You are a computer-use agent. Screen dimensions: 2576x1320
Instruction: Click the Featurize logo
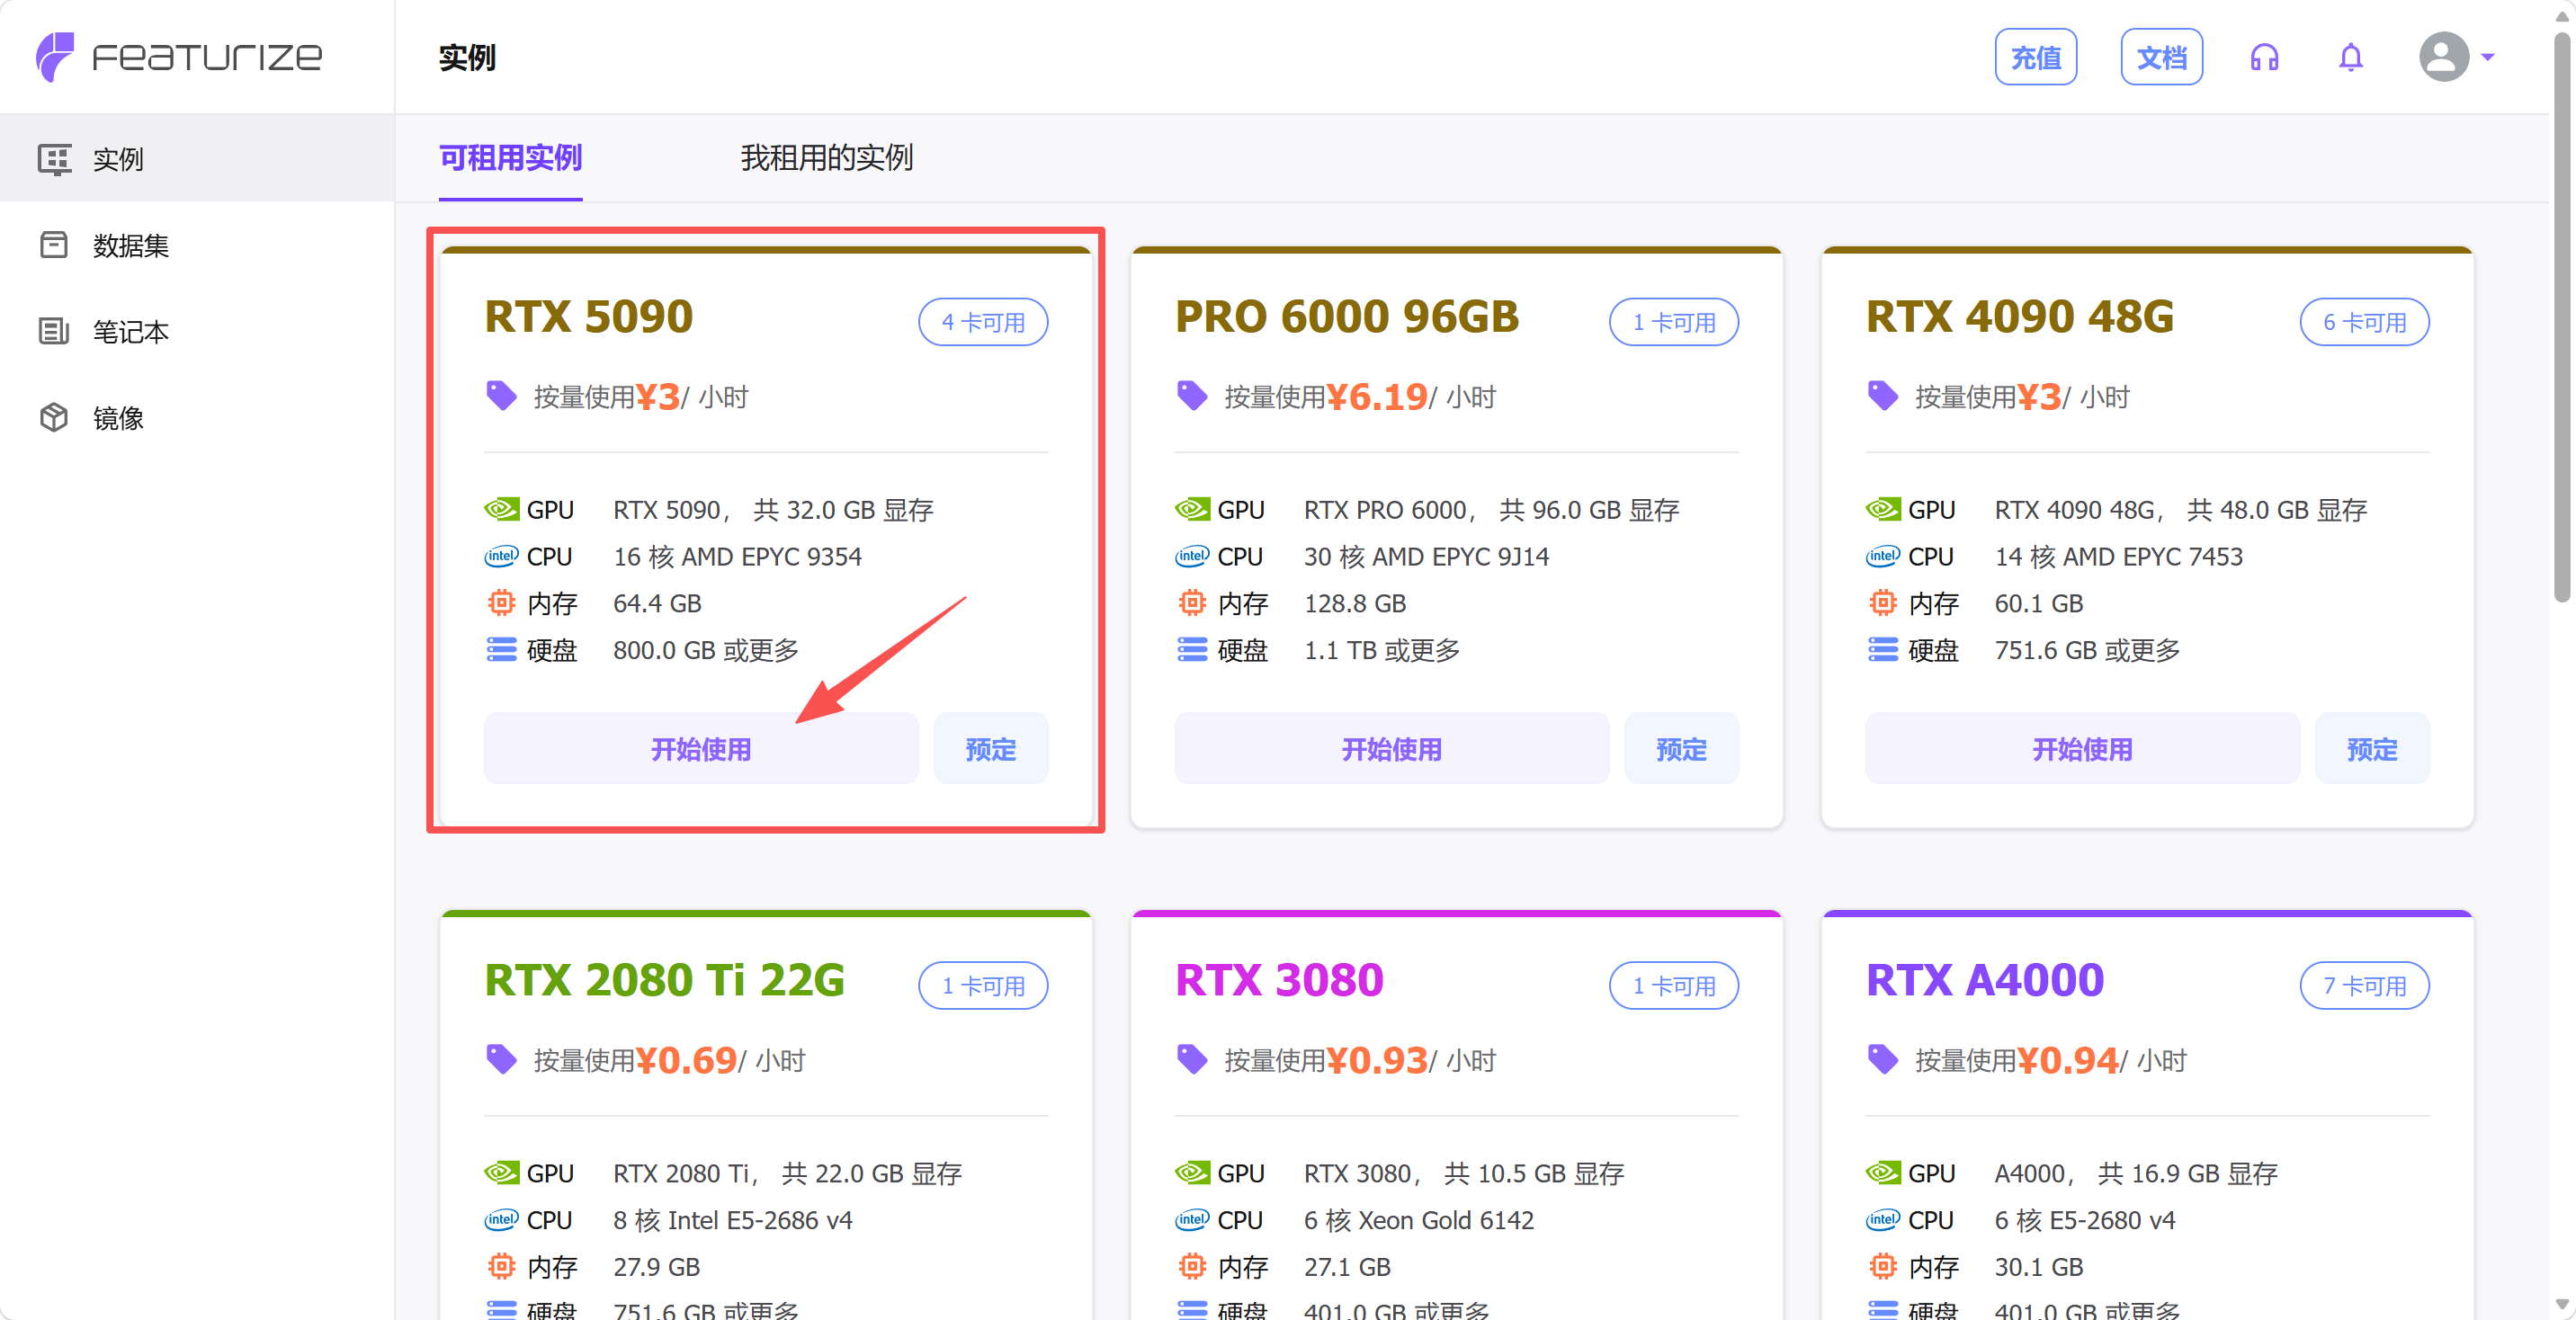coord(179,56)
